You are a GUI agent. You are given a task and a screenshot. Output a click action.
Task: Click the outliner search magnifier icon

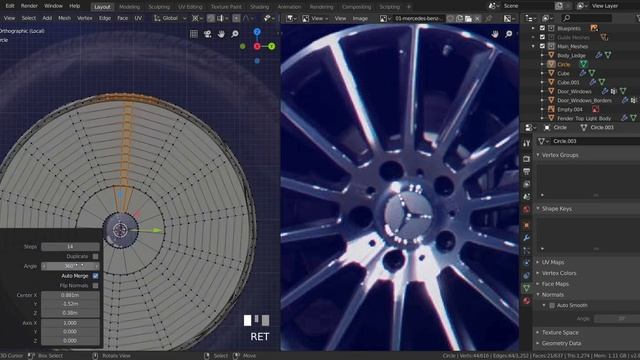click(567, 18)
